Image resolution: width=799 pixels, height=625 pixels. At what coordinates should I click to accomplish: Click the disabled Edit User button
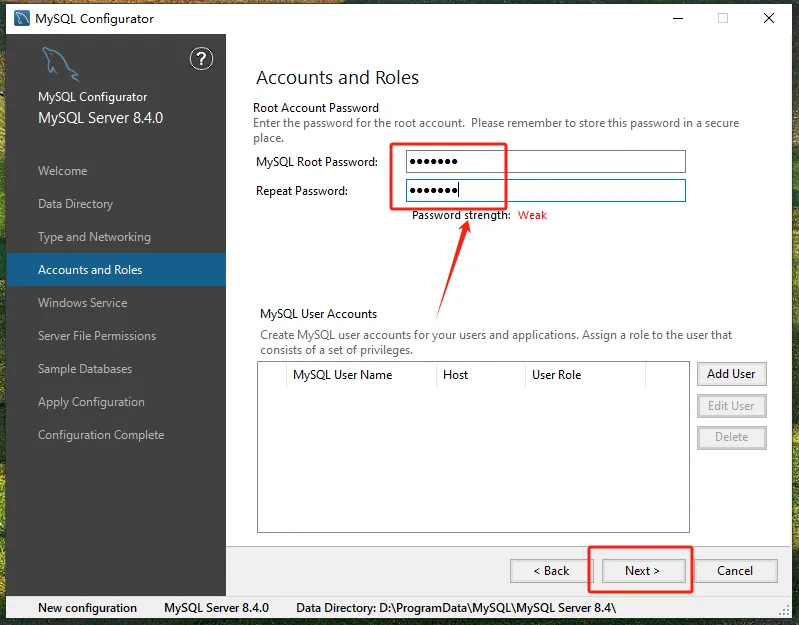731,406
